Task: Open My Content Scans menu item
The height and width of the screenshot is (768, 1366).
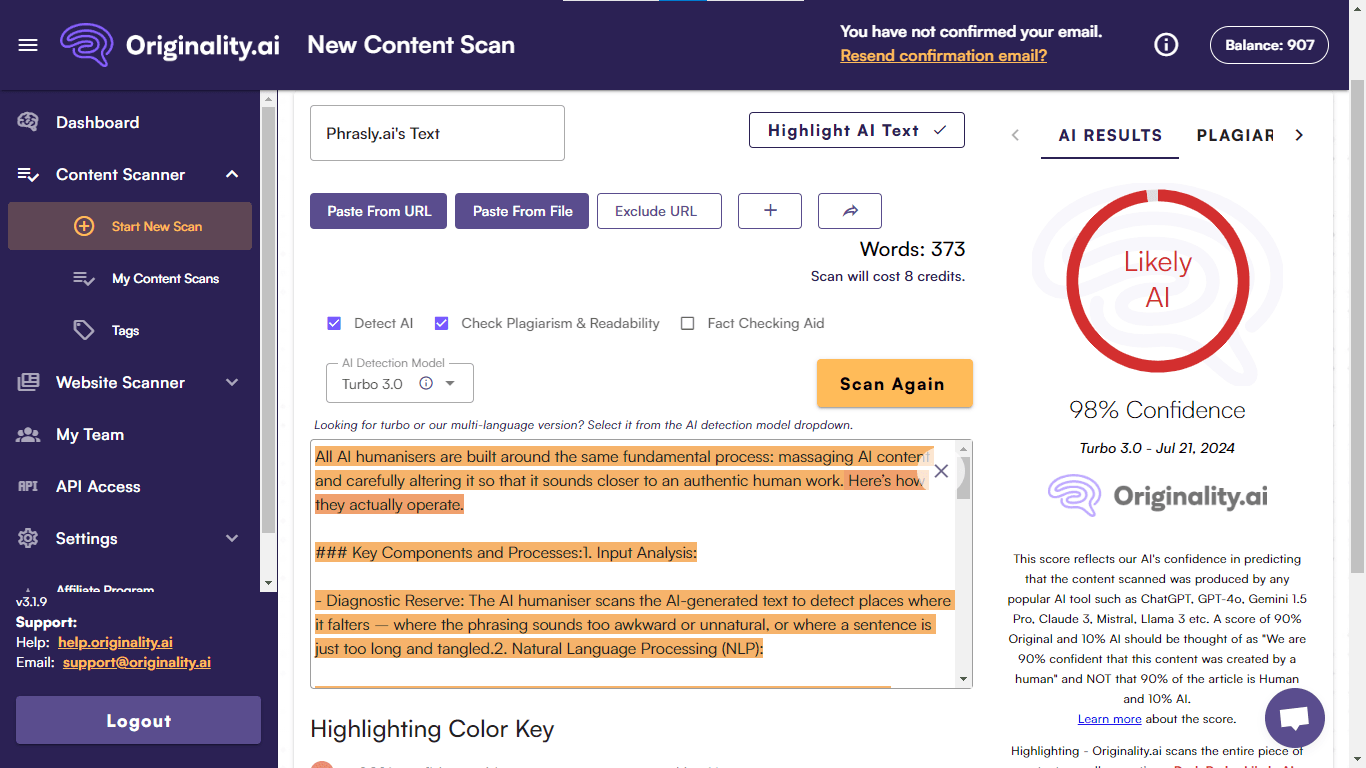Action: coord(165,278)
